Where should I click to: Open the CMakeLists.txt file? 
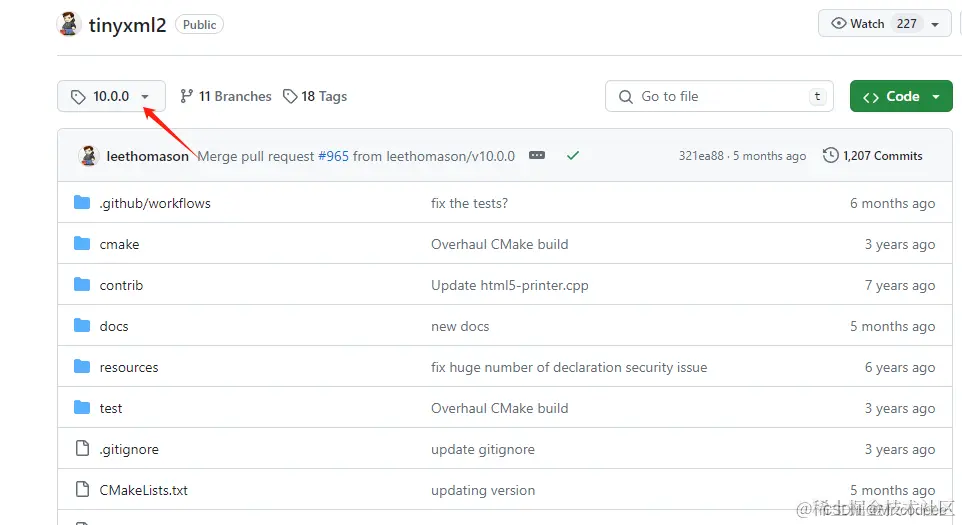click(144, 491)
